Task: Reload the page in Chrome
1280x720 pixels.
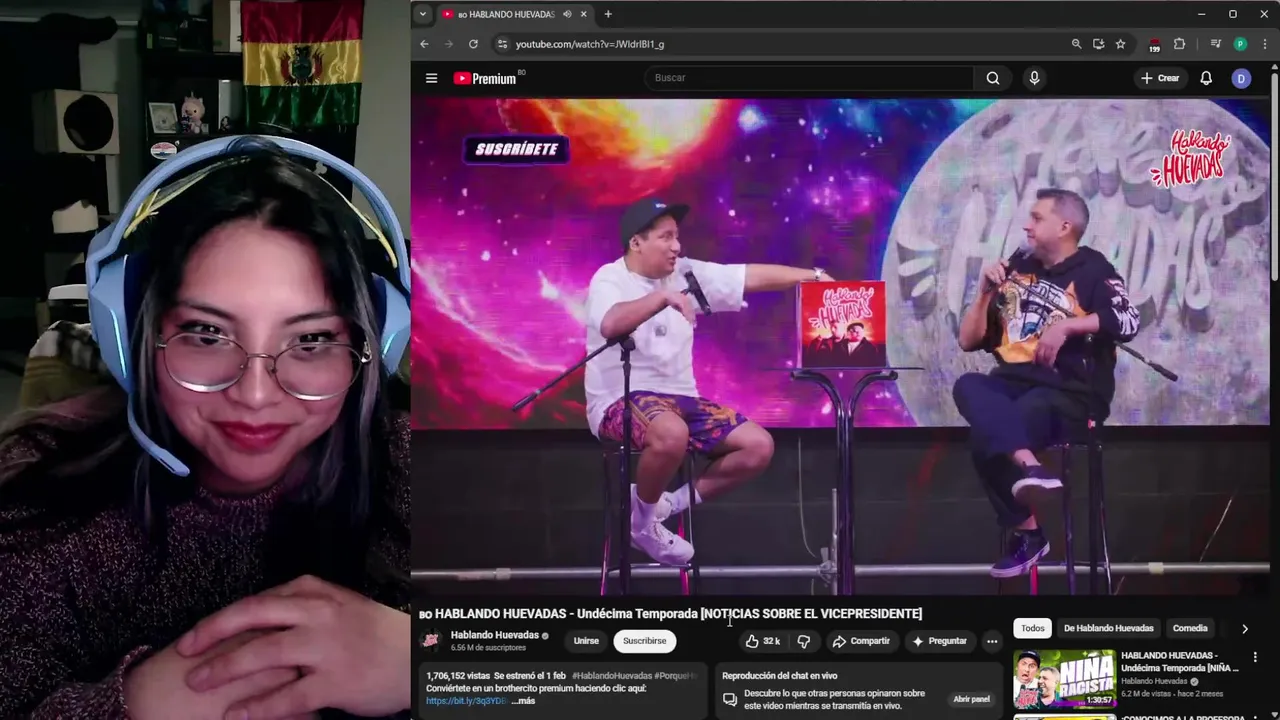Action: coord(473,44)
